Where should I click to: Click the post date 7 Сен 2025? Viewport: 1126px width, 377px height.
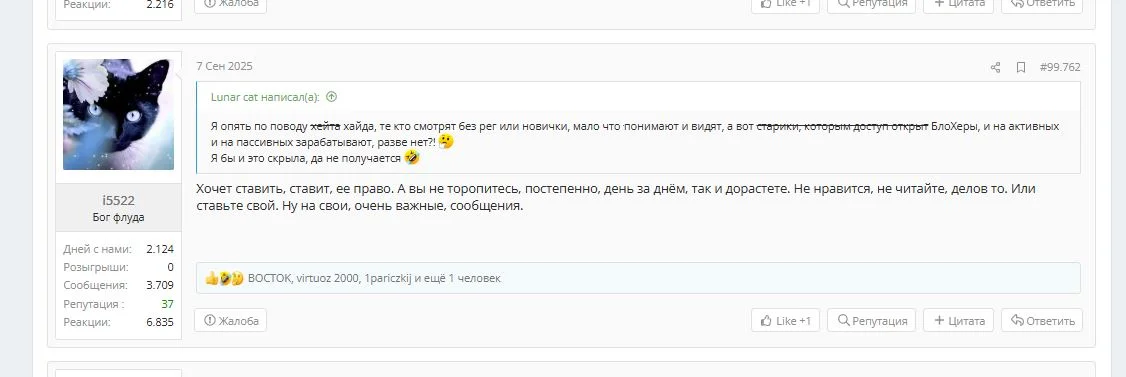tap(225, 66)
